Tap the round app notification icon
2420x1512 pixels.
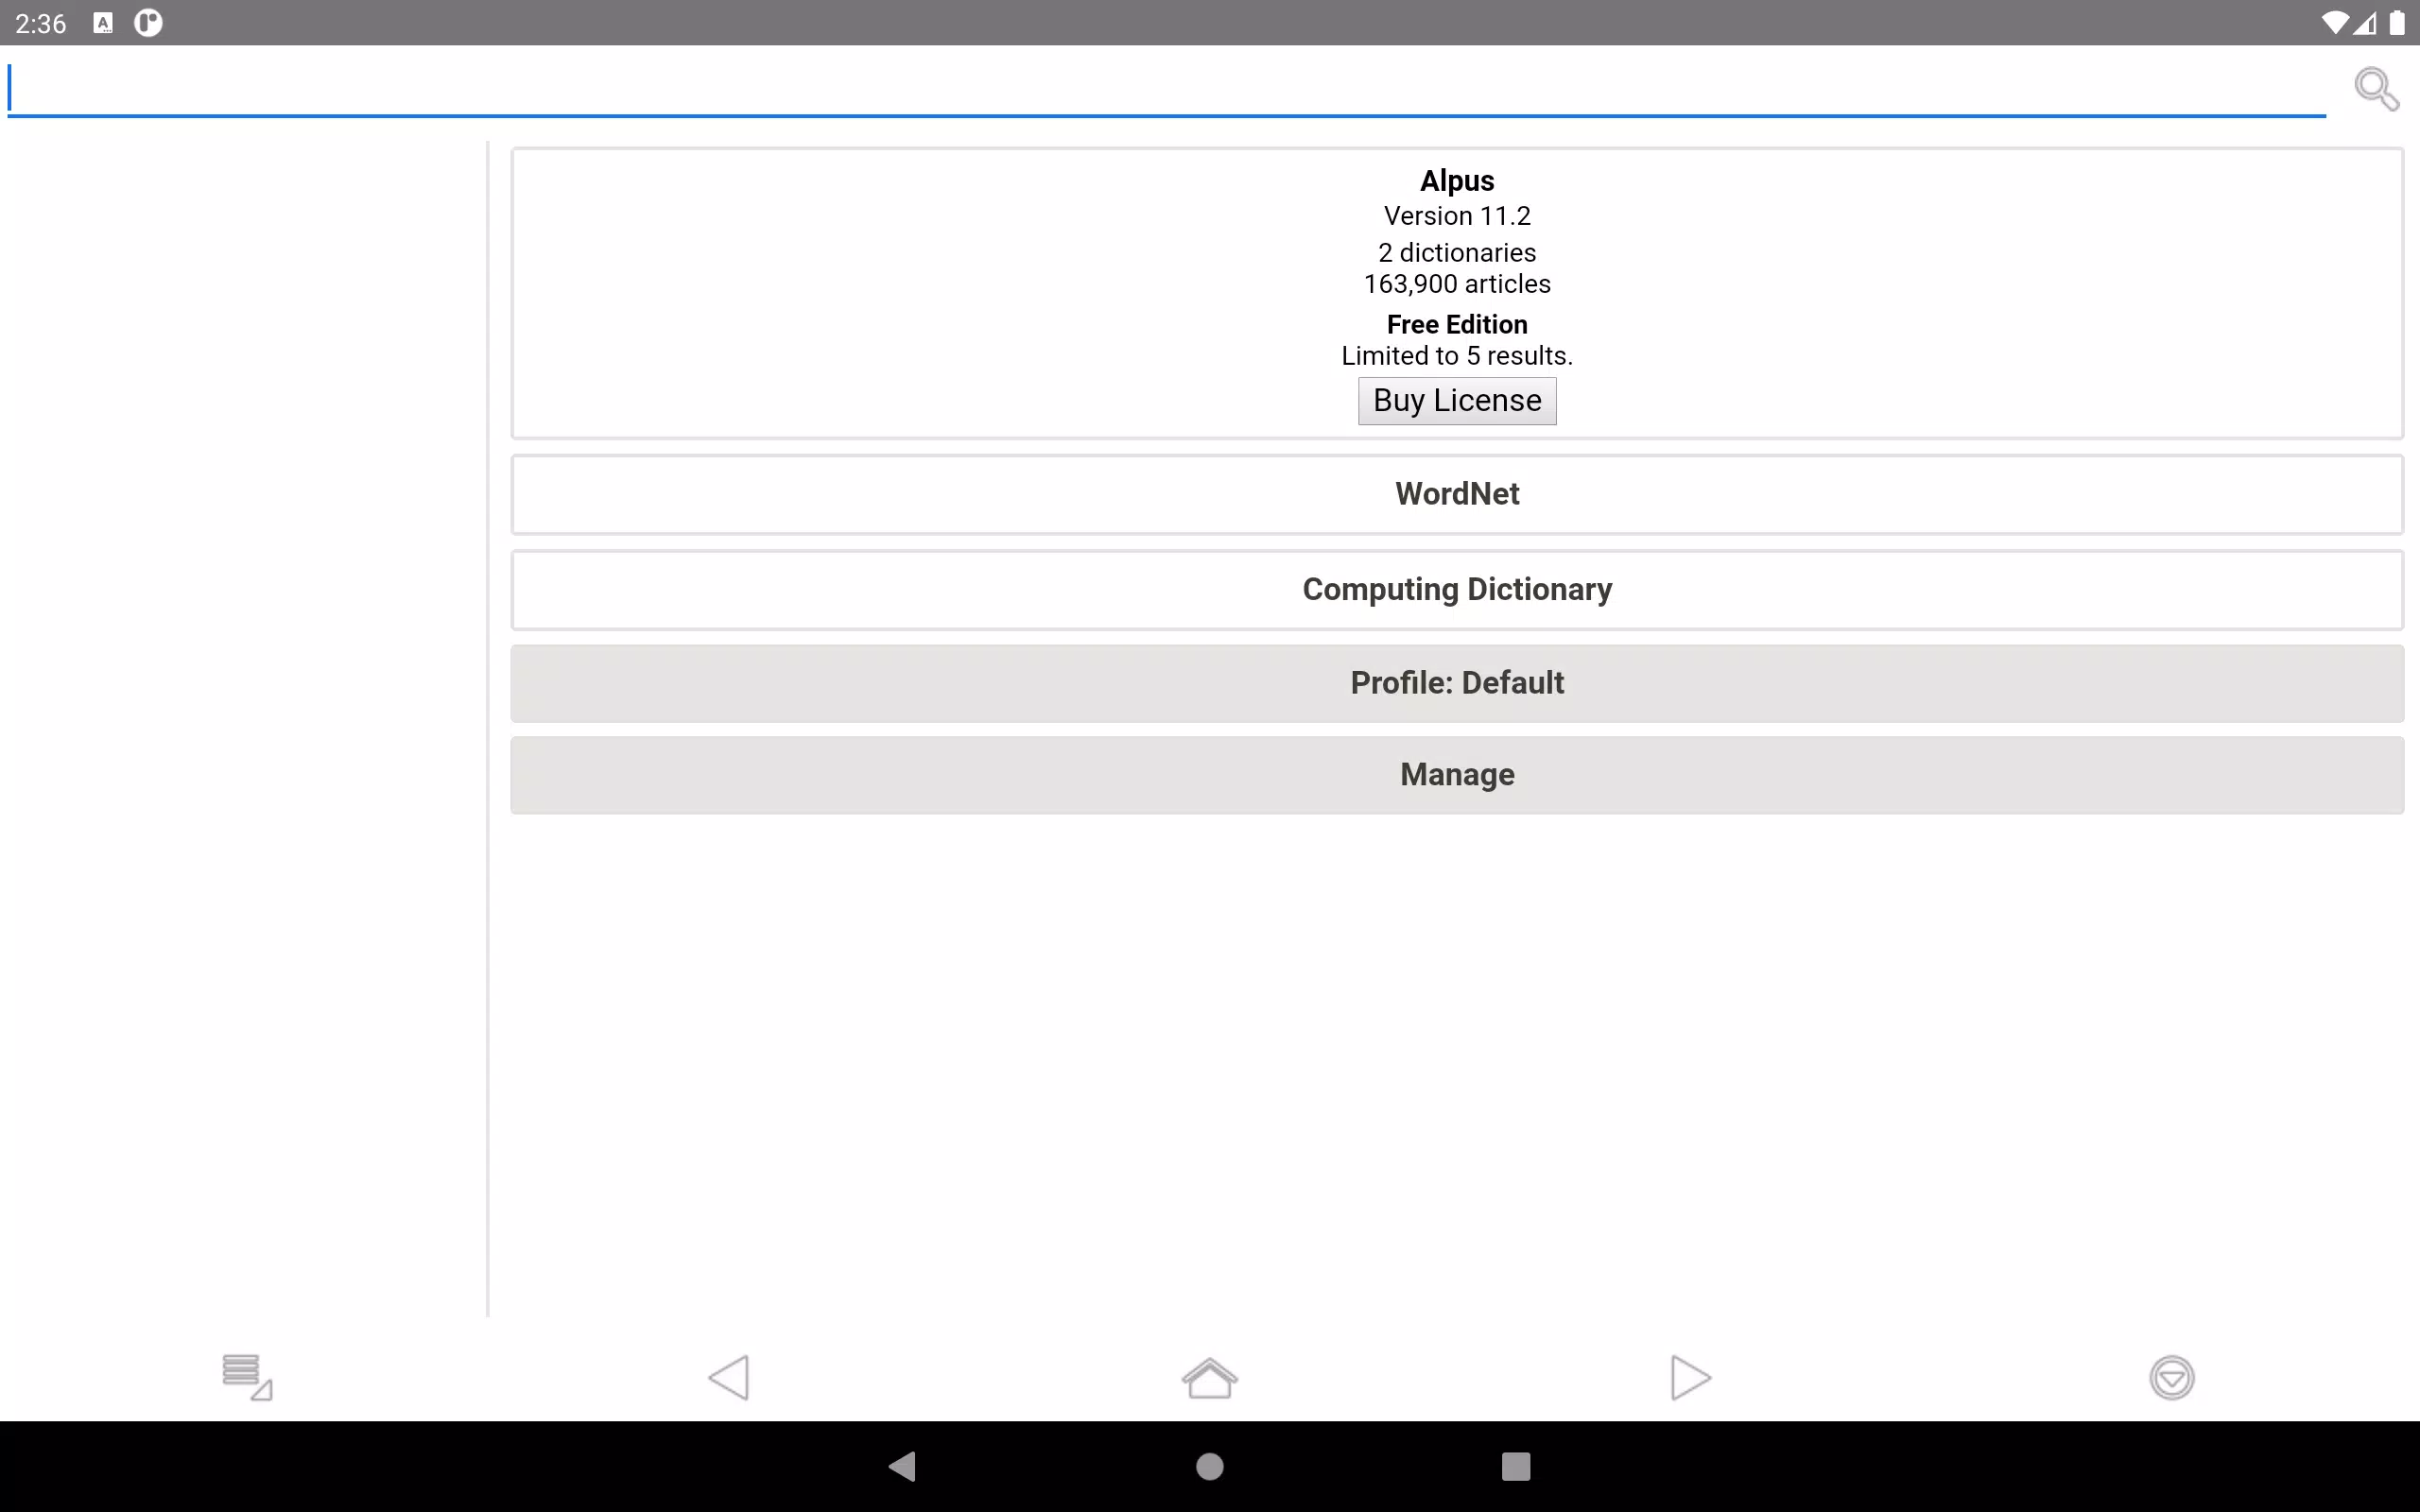coord(148,23)
